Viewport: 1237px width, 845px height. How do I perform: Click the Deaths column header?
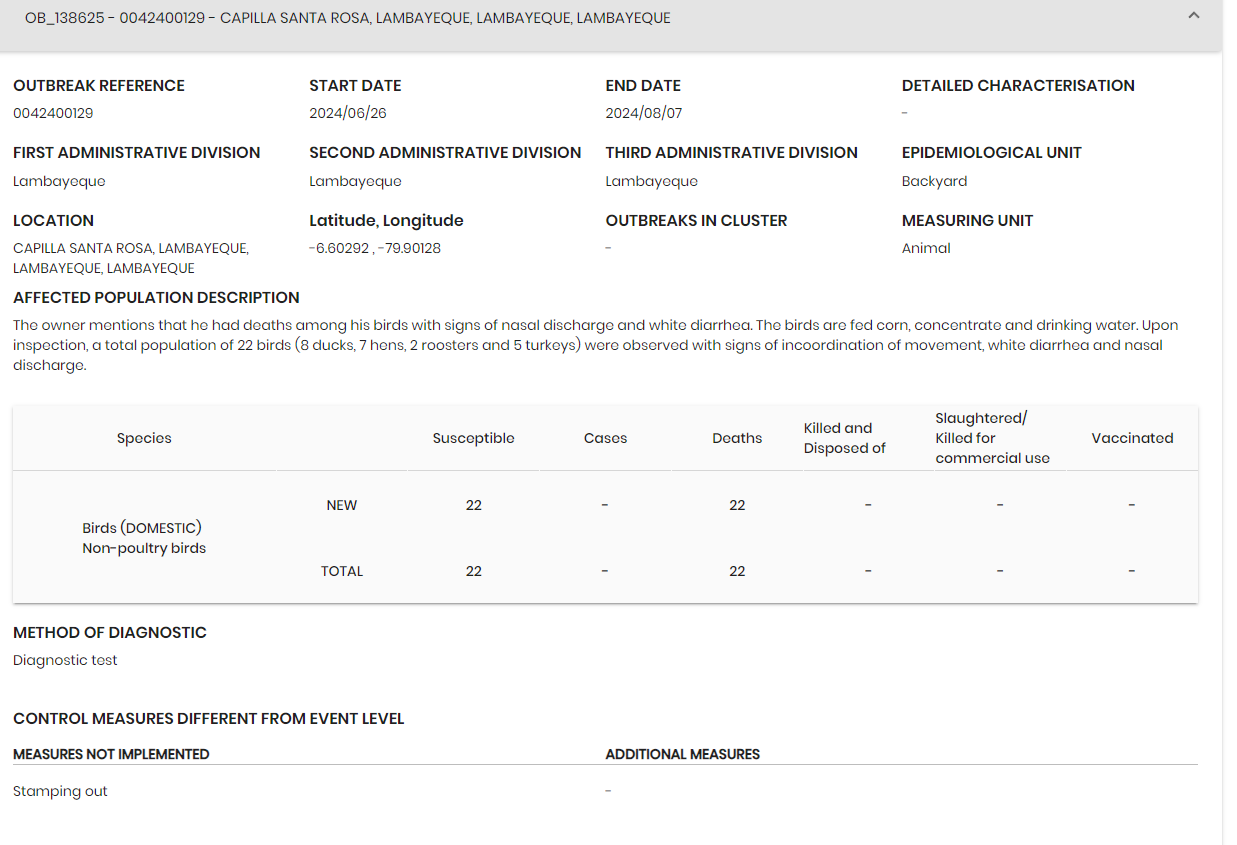(x=737, y=438)
